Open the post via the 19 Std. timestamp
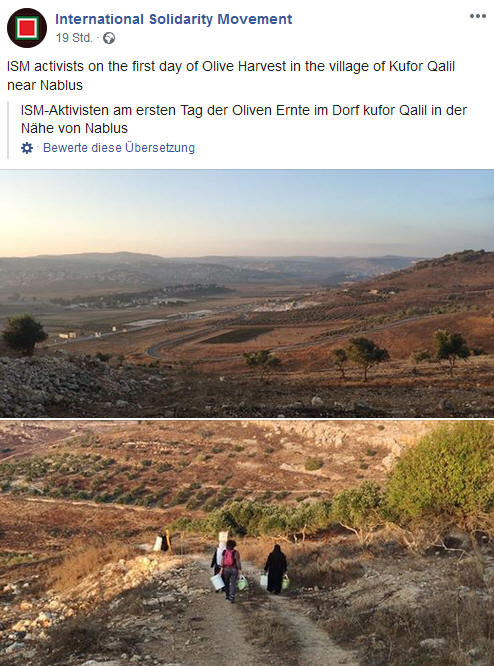 (74, 38)
